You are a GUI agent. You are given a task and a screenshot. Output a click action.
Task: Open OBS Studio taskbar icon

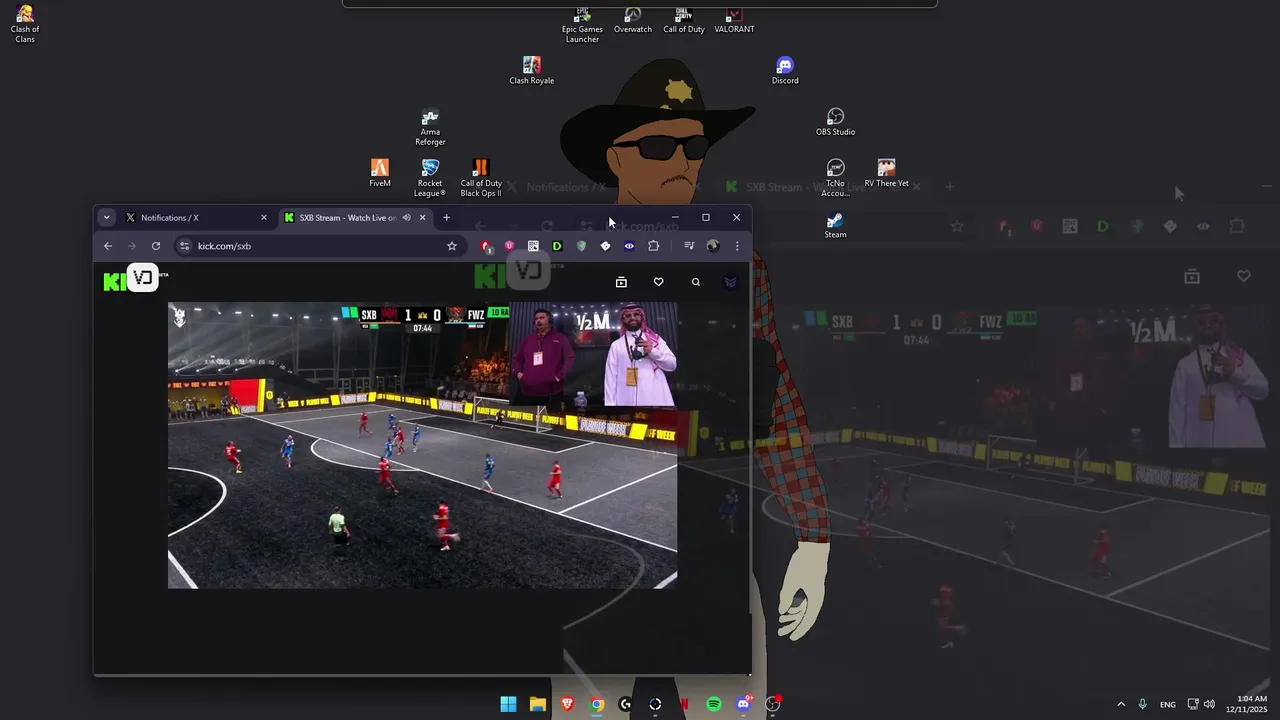tap(773, 704)
